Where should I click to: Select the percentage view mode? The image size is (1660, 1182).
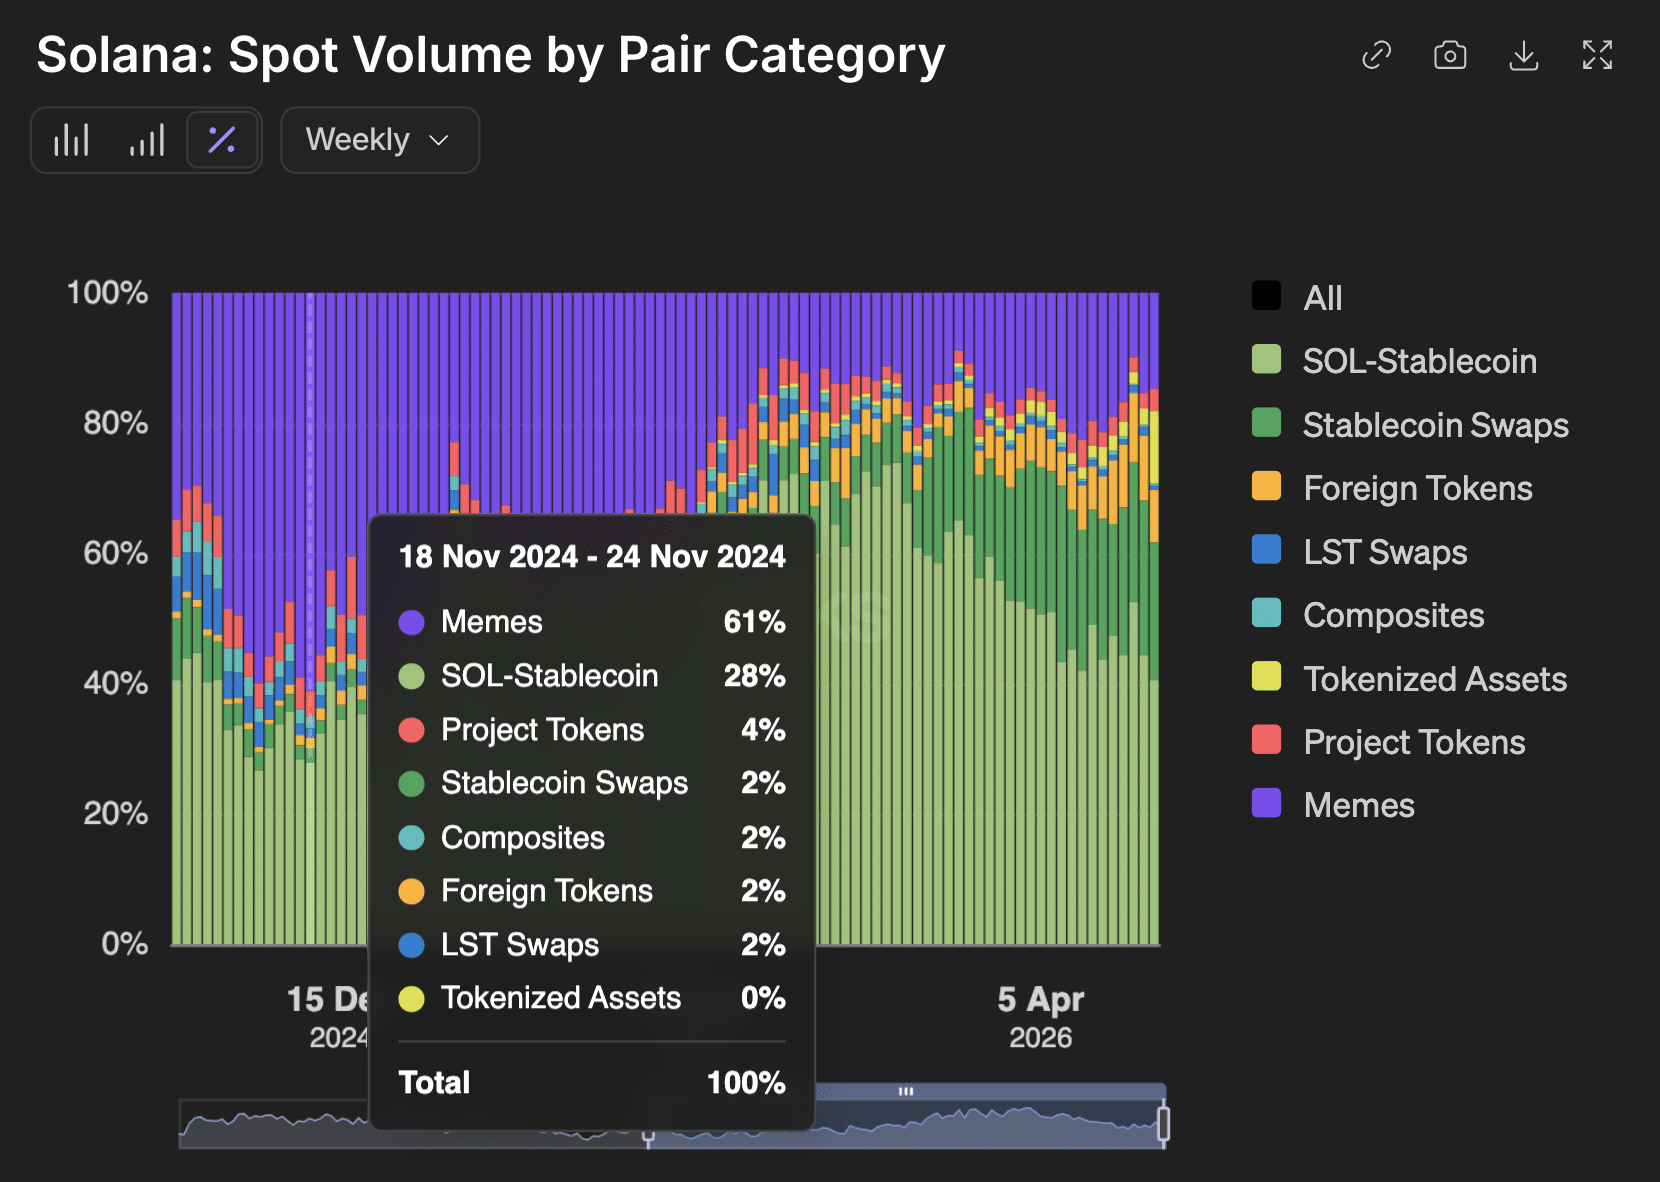tap(222, 140)
